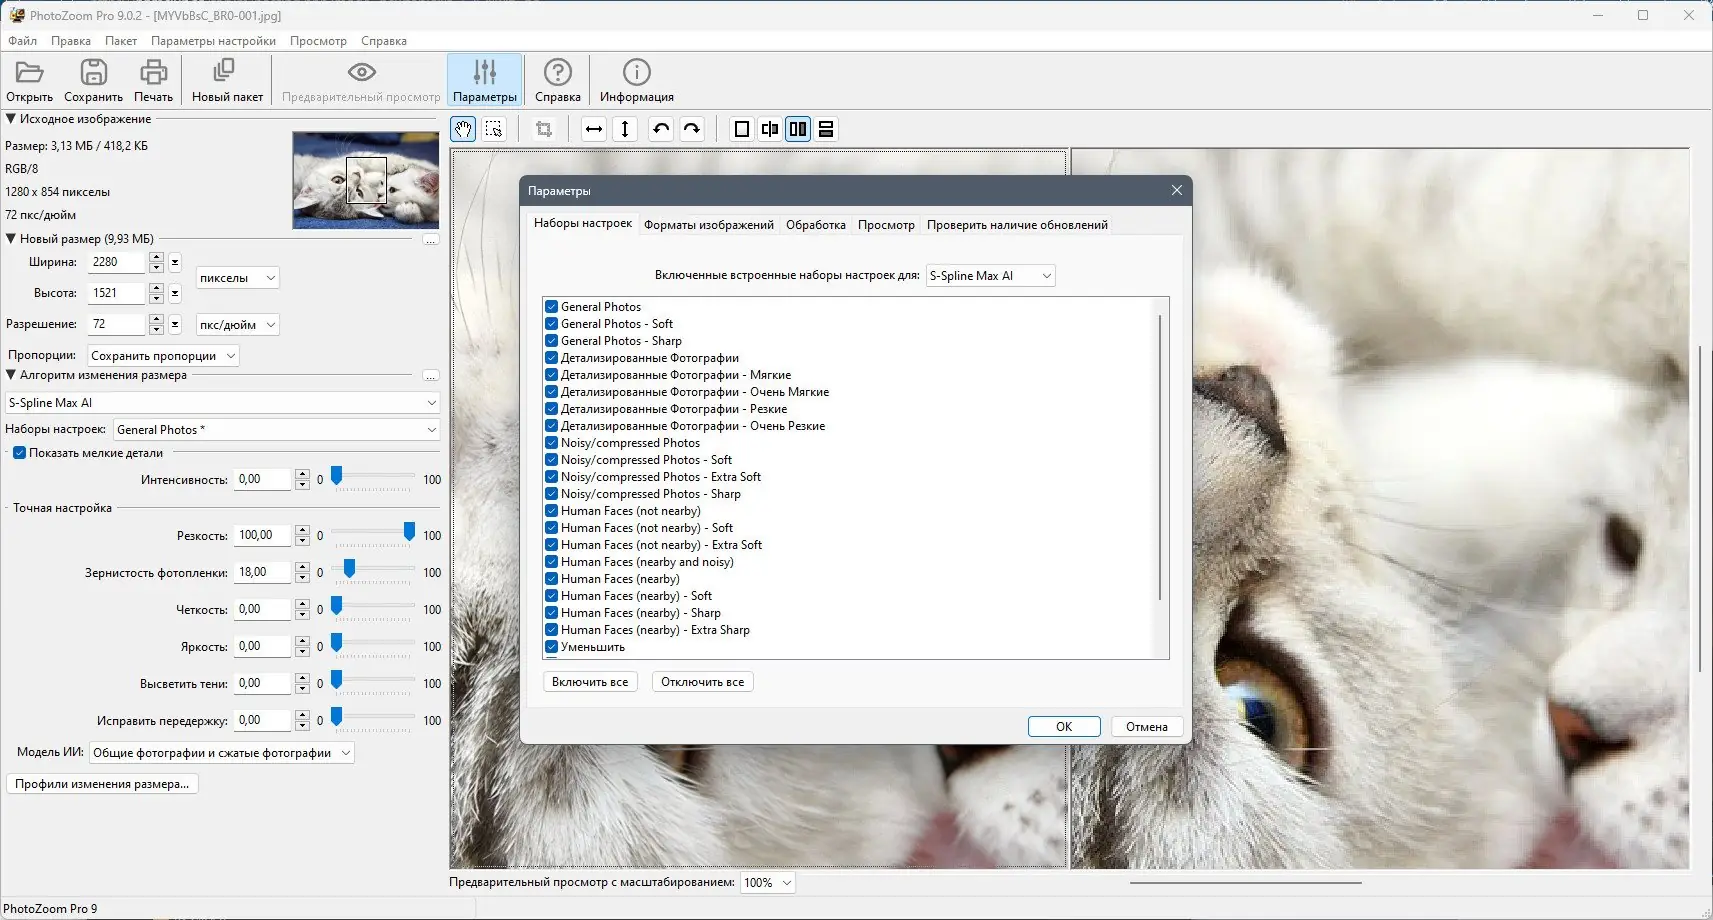This screenshot has height=920, width=1713.
Task: Click the Отключить все button
Action: tap(702, 682)
